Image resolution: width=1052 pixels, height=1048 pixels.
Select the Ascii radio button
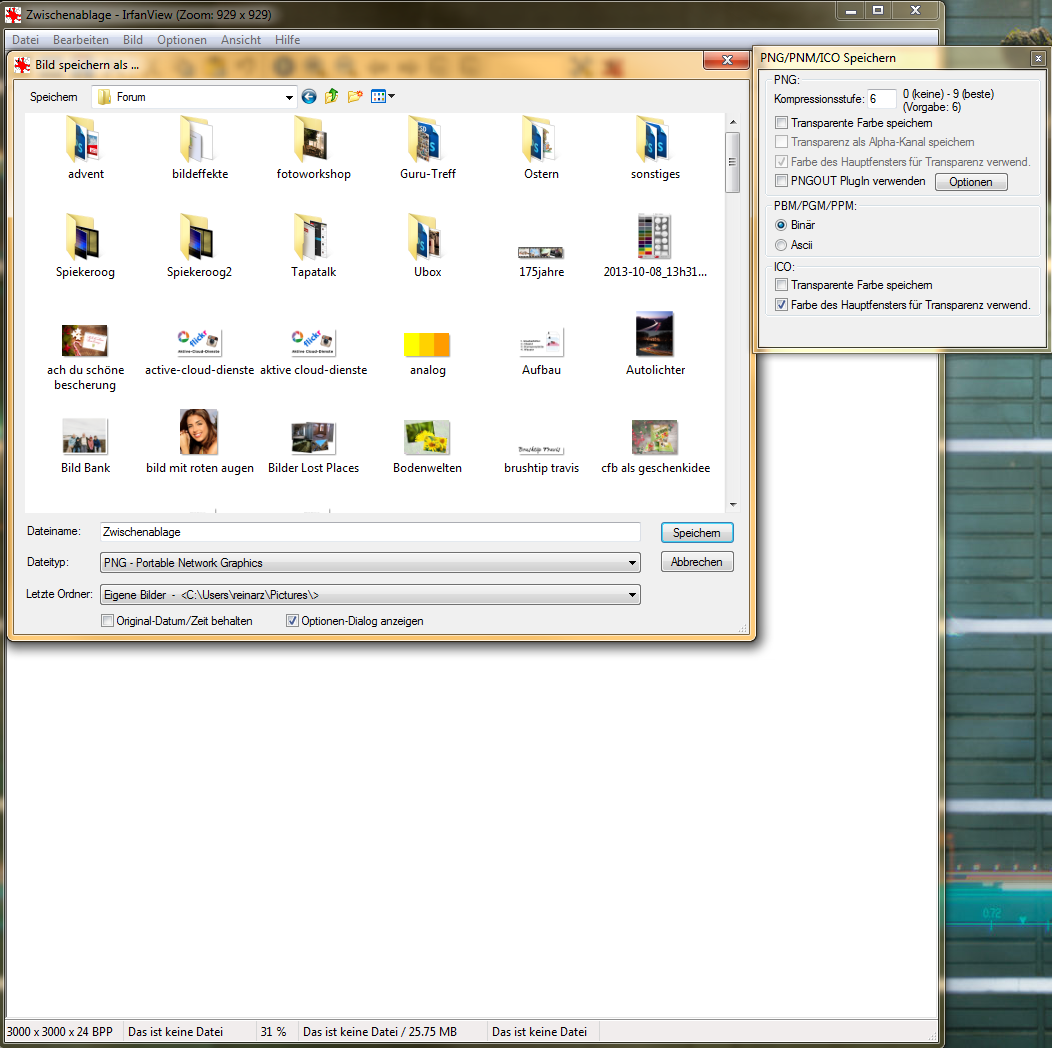(x=782, y=245)
